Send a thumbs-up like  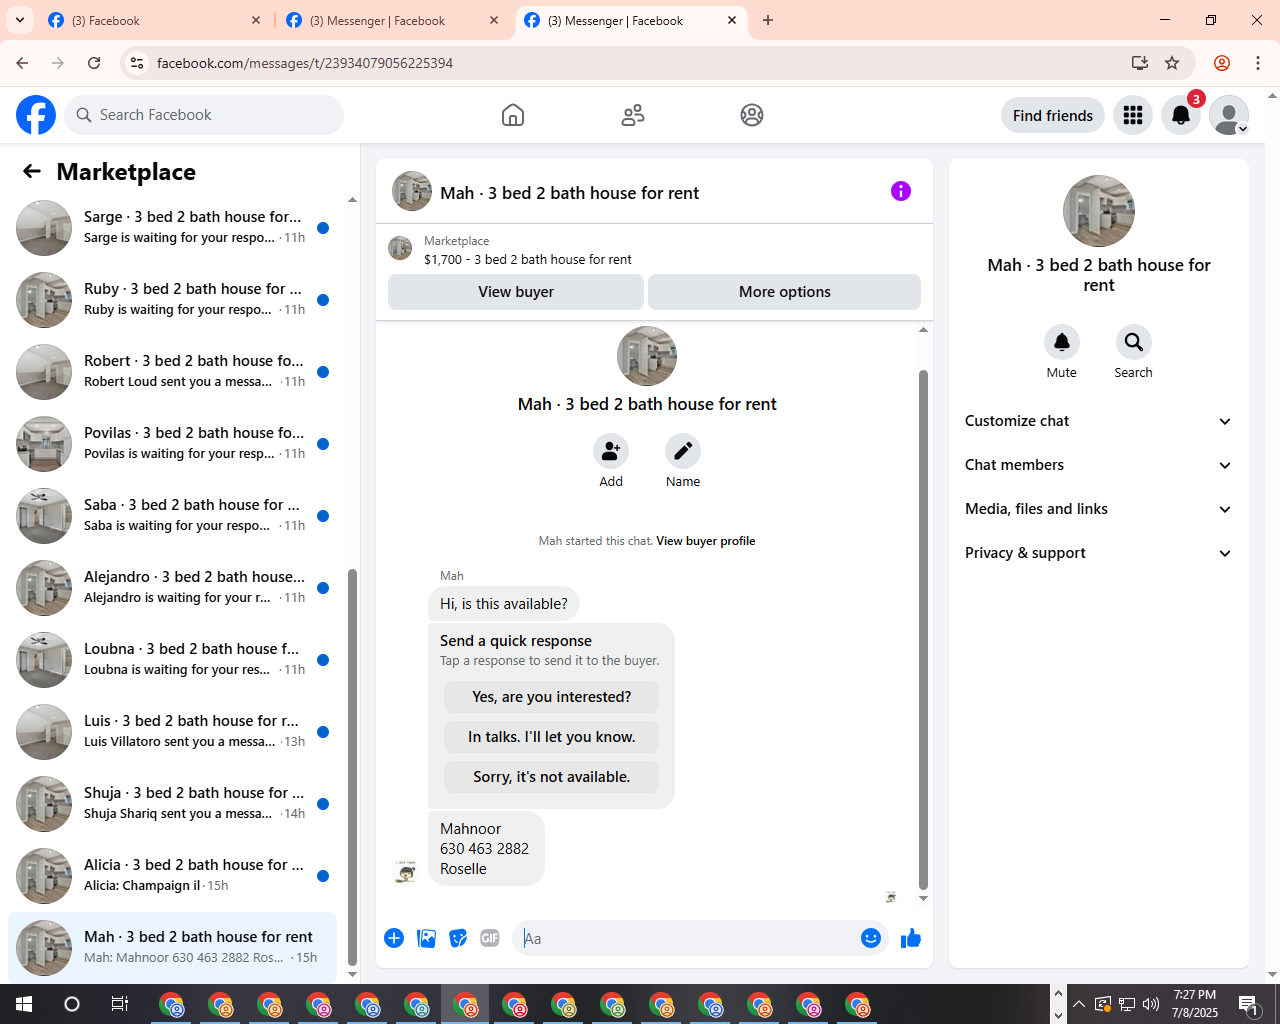pyautogui.click(x=911, y=938)
